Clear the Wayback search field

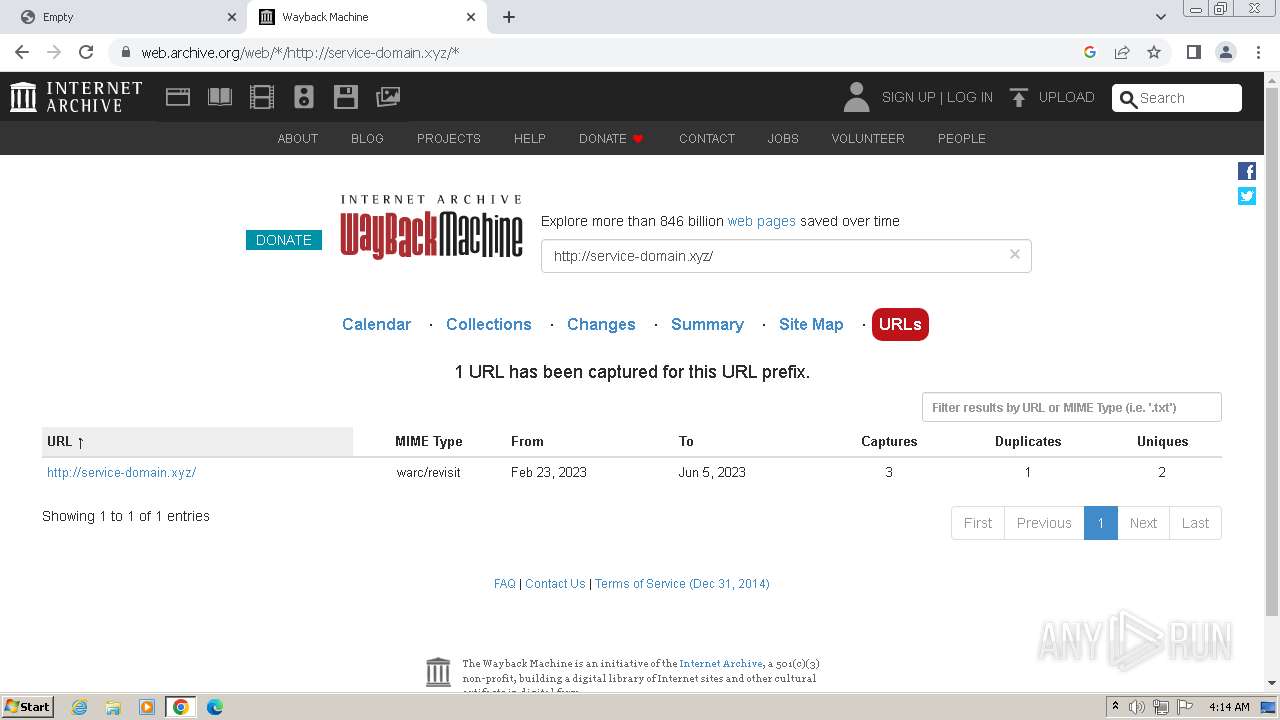(x=1014, y=254)
